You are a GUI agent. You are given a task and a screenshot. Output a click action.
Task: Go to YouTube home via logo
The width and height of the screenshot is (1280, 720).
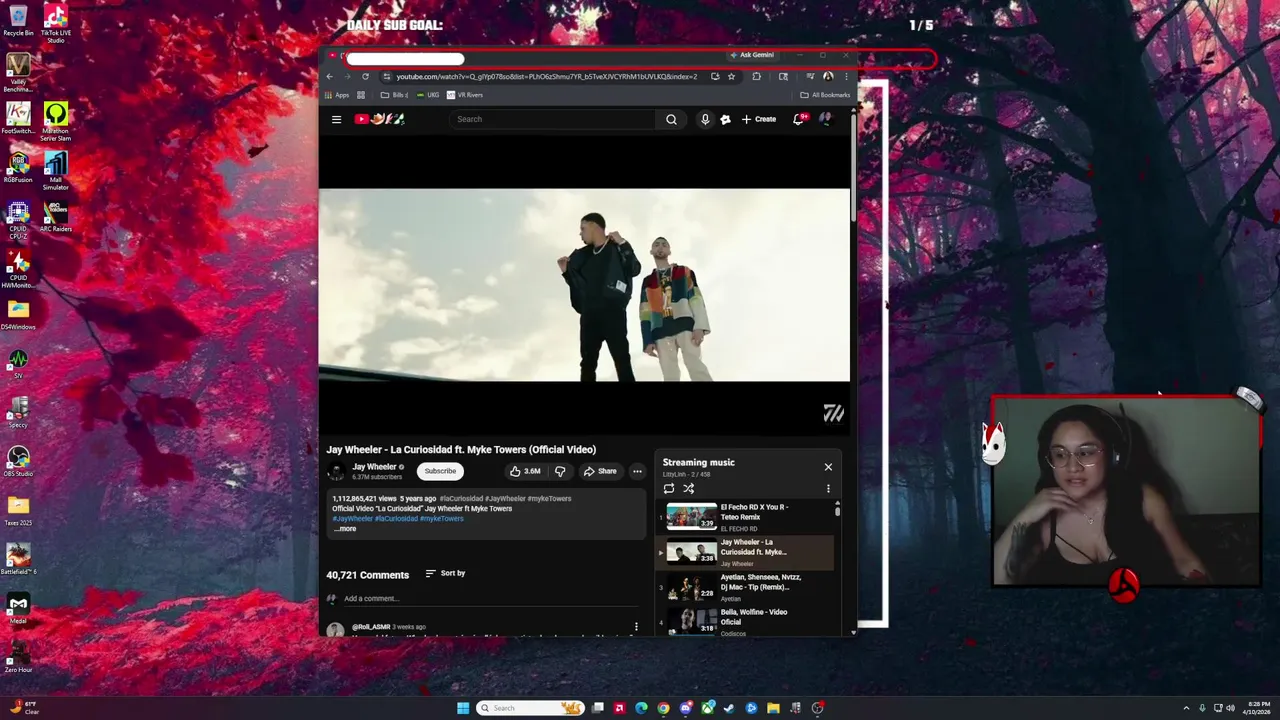coord(379,119)
